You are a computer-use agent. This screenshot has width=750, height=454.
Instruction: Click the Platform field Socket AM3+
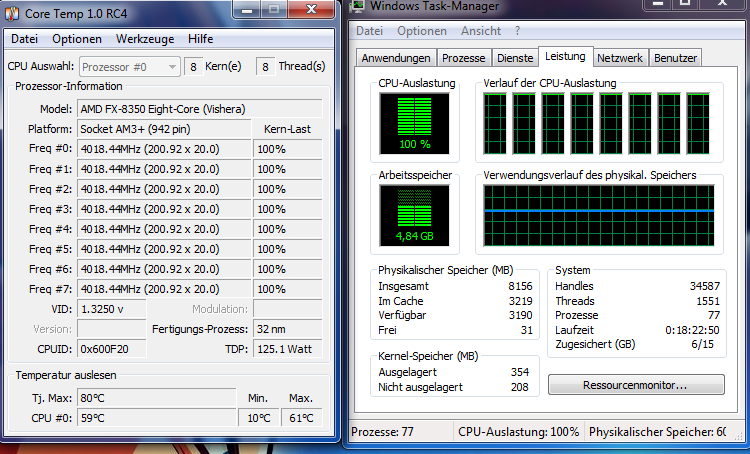[x=164, y=129]
